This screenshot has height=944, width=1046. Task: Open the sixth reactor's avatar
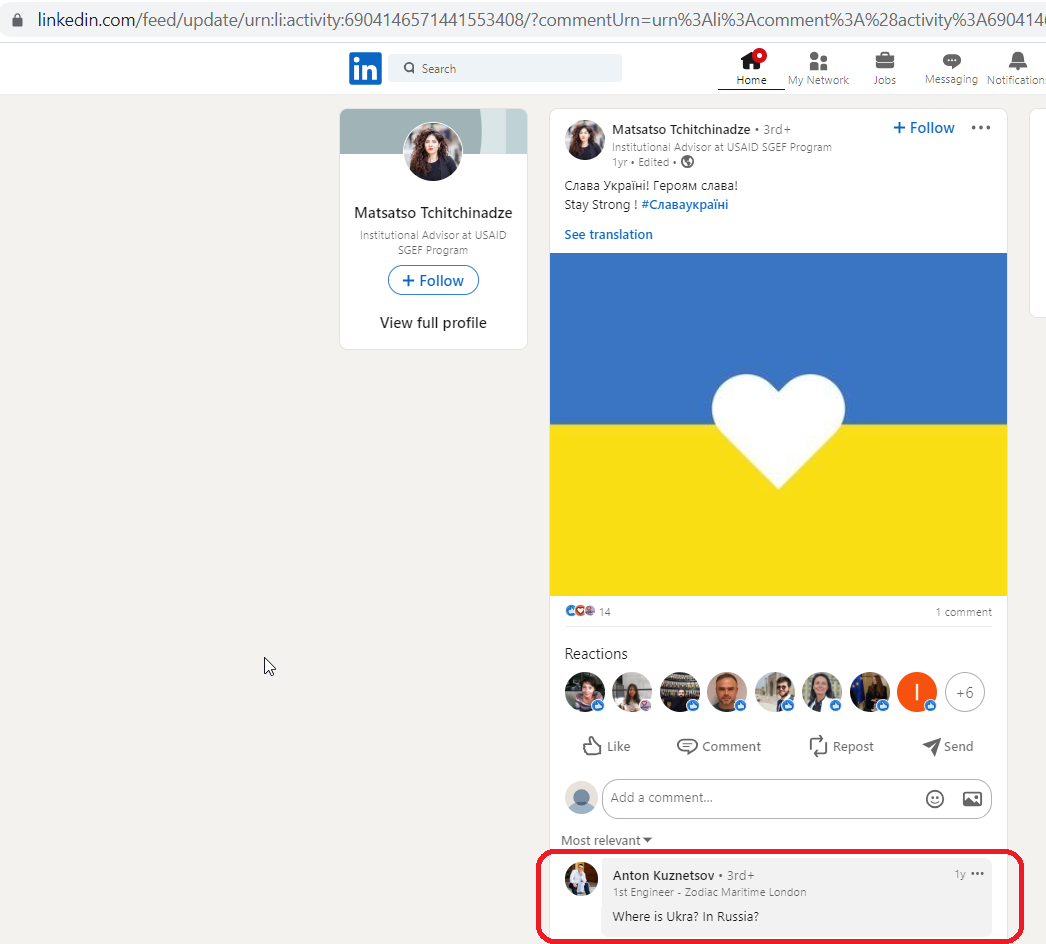tap(822, 692)
